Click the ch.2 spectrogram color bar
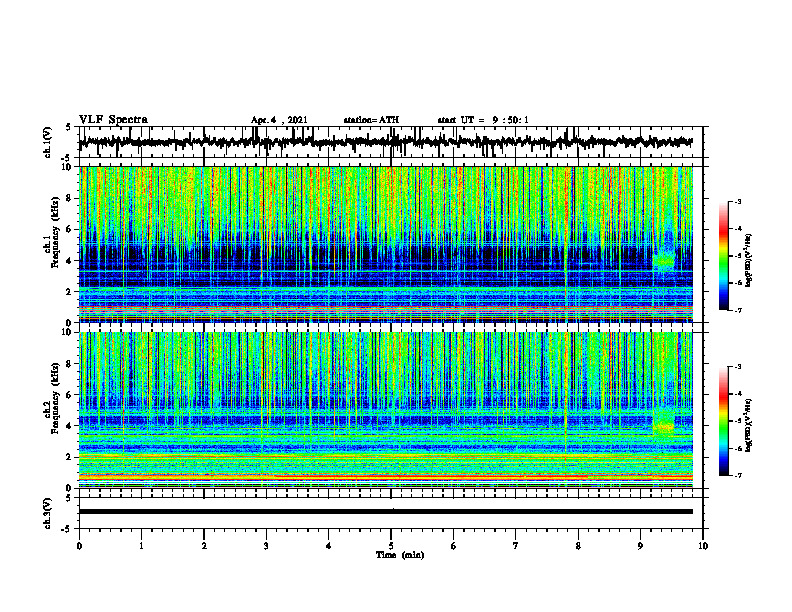Viewport: 792px width, 612px height. coord(724,421)
